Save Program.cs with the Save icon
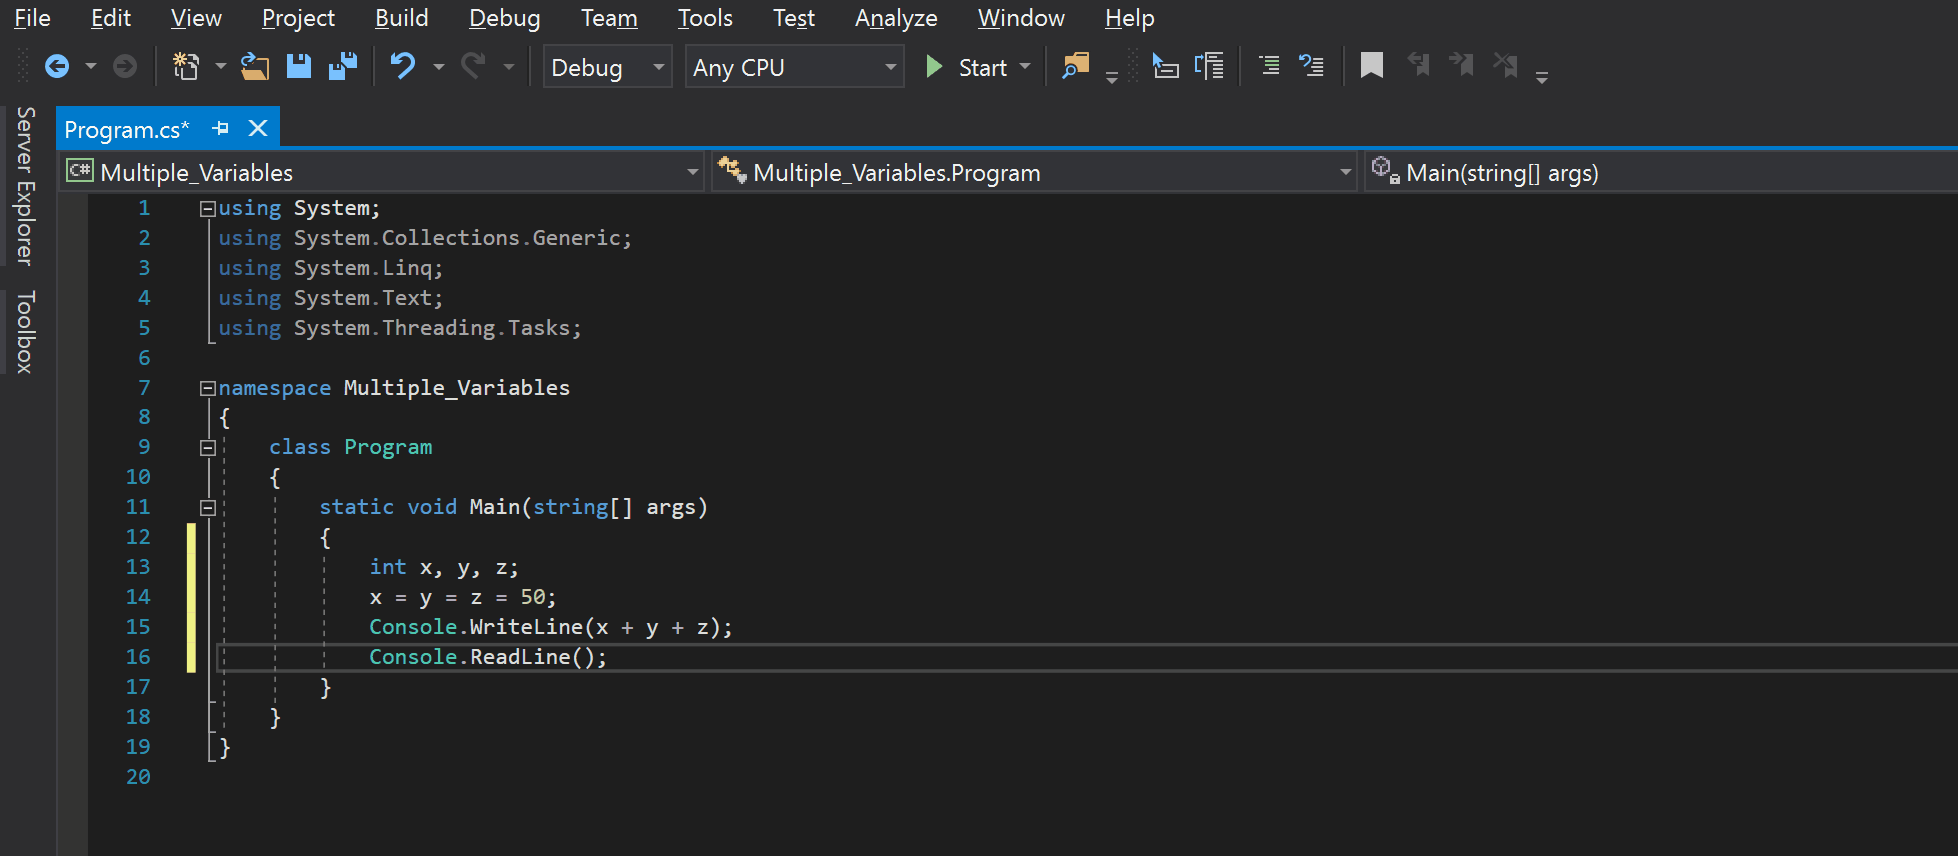The height and width of the screenshot is (856, 1958). [x=299, y=67]
